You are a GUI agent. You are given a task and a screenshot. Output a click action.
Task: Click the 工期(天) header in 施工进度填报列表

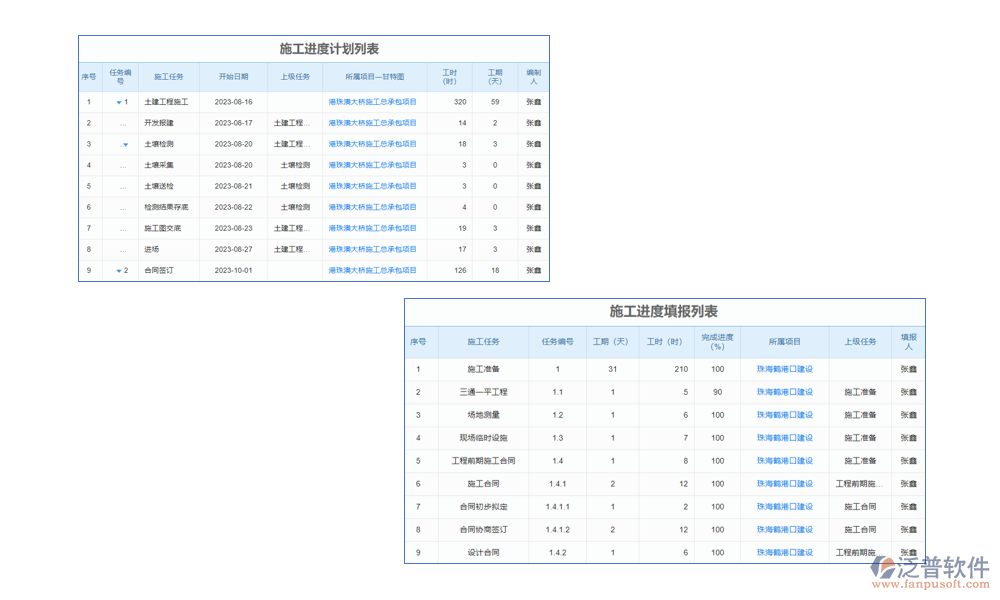610,342
